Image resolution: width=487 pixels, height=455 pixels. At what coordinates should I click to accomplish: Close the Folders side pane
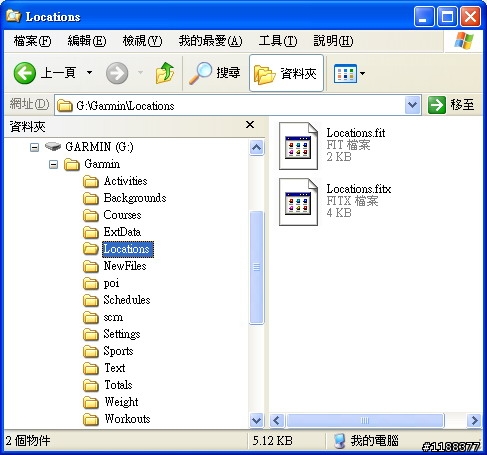pyautogui.click(x=250, y=125)
